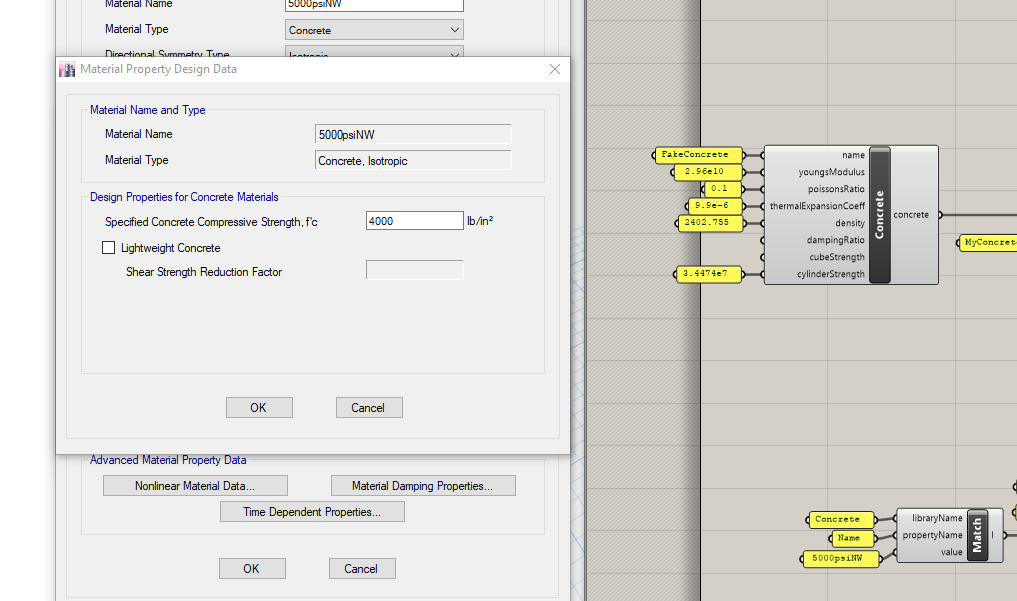Screen dimensions: 1017x601
Task: Select the Concrete component on the canvas
Action: pos(878,213)
